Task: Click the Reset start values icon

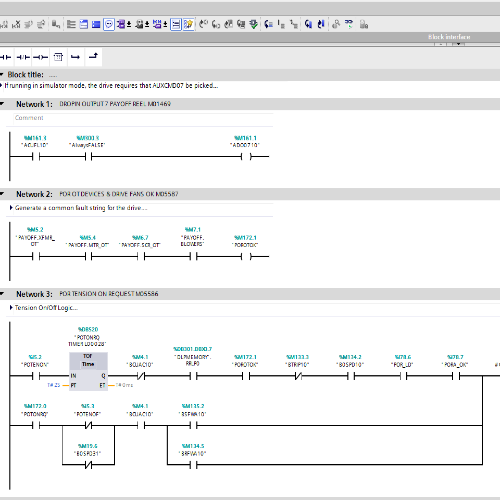Action: [56, 24]
